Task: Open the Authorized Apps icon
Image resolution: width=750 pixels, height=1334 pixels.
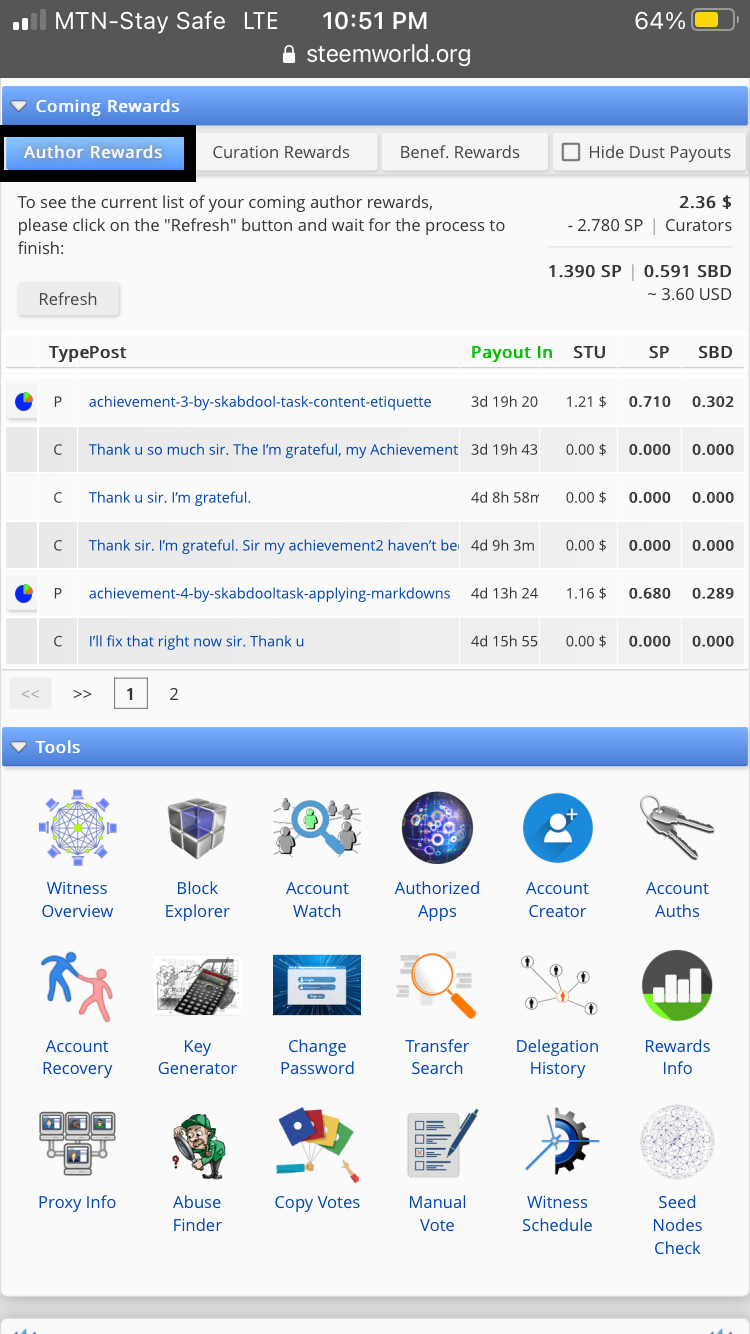Action: pos(437,828)
